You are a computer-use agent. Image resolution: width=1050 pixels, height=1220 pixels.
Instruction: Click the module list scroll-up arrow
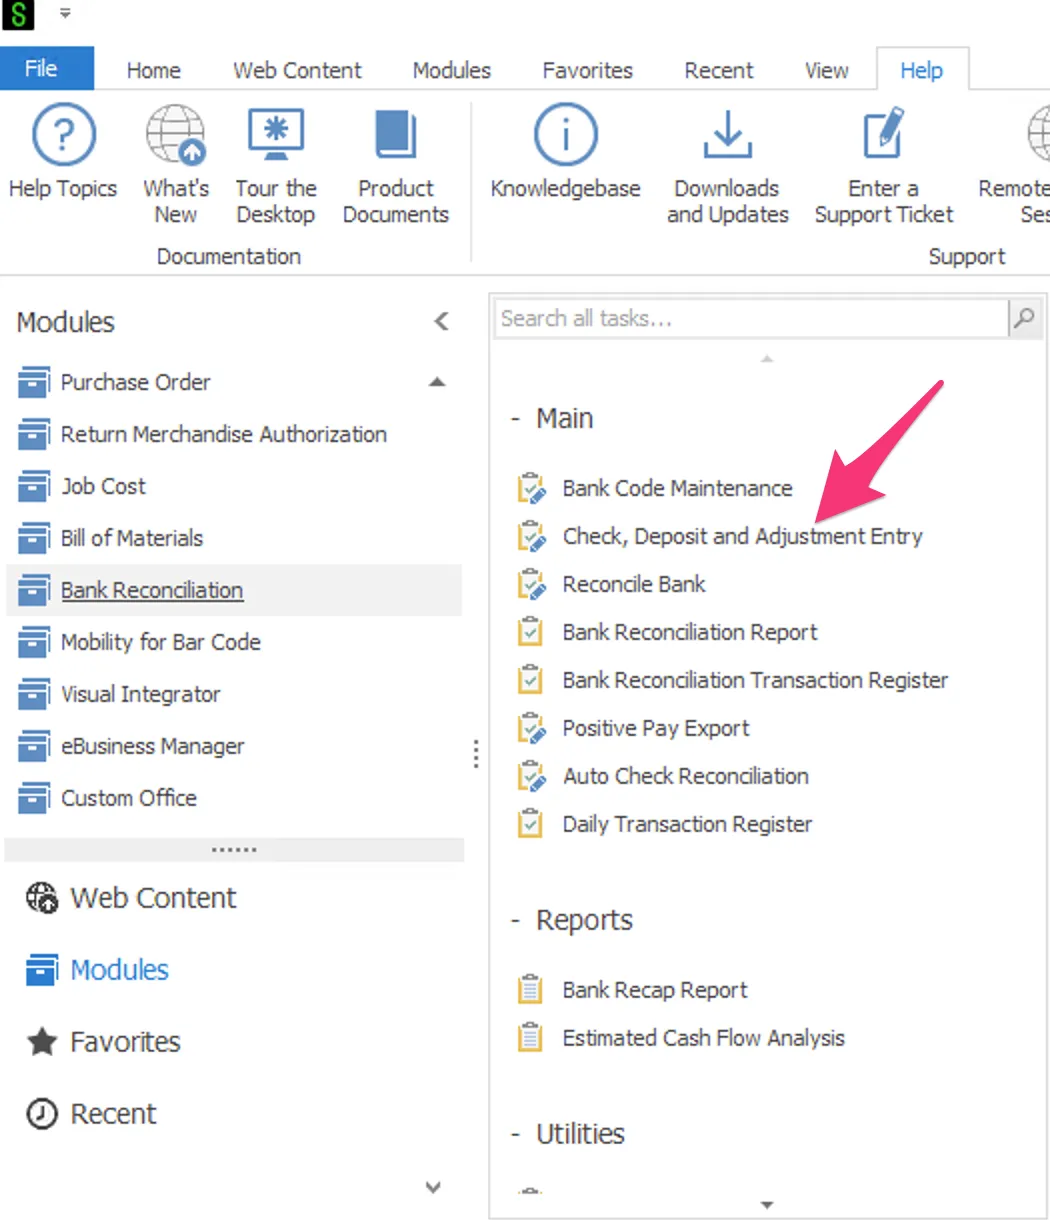point(437,382)
